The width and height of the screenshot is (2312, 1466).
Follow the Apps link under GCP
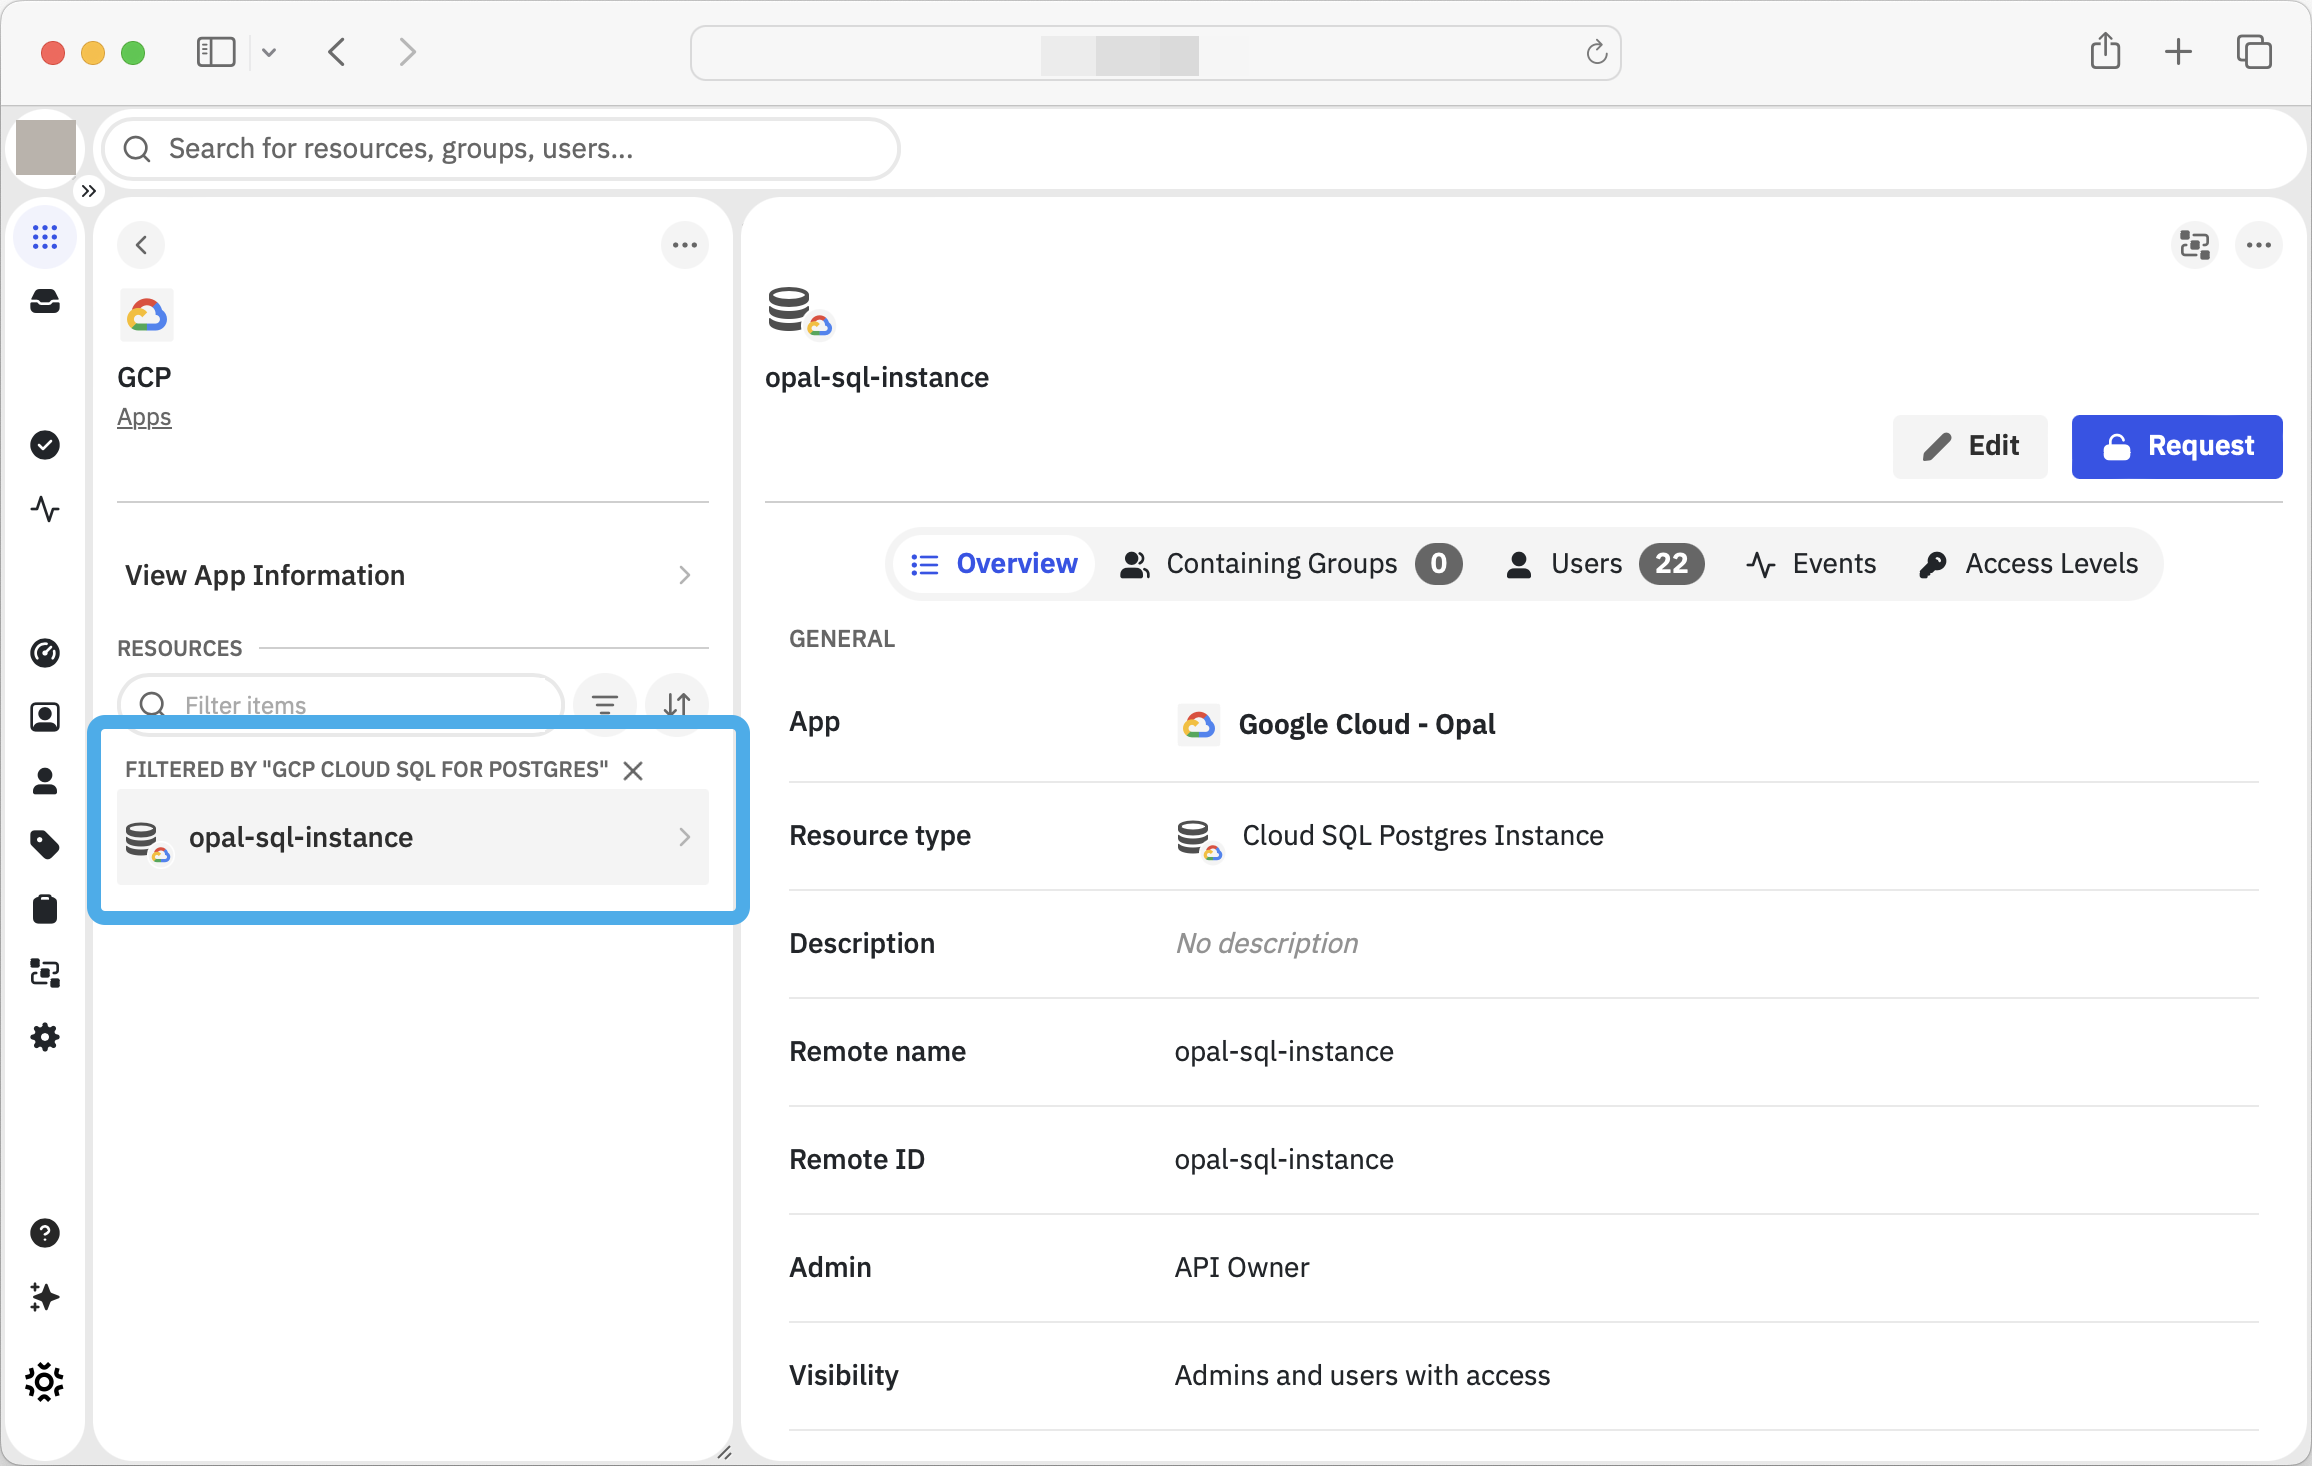click(x=144, y=417)
